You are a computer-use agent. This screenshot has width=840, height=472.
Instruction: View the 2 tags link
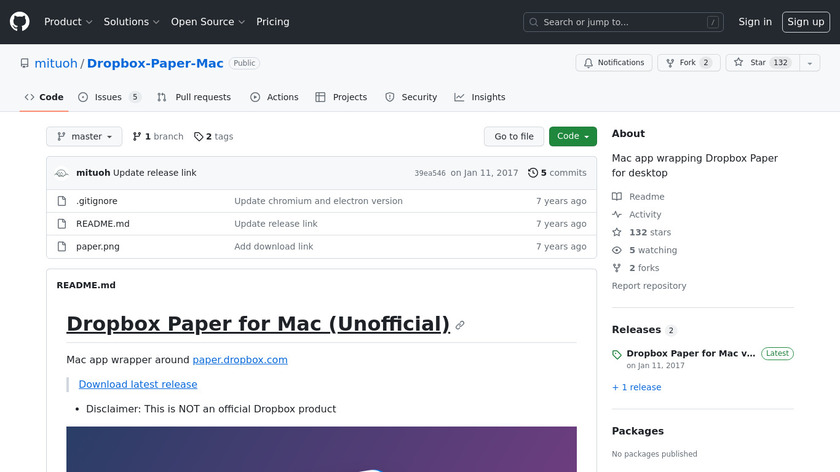tap(214, 136)
